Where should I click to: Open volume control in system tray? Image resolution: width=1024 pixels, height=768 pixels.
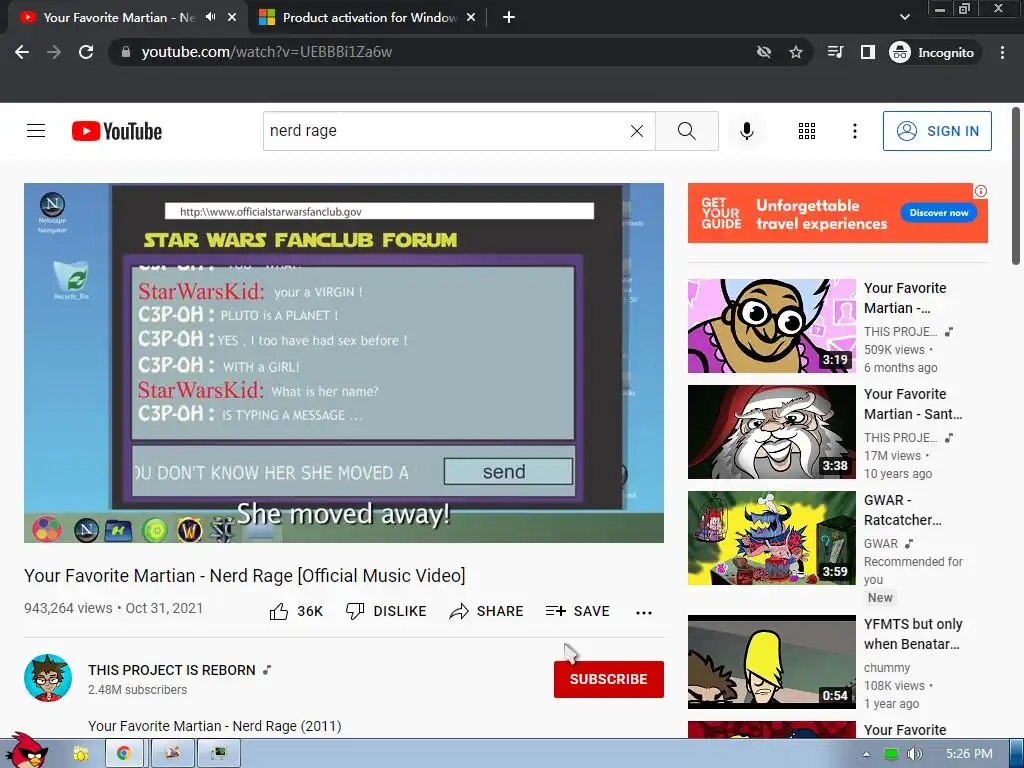[914, 754]
